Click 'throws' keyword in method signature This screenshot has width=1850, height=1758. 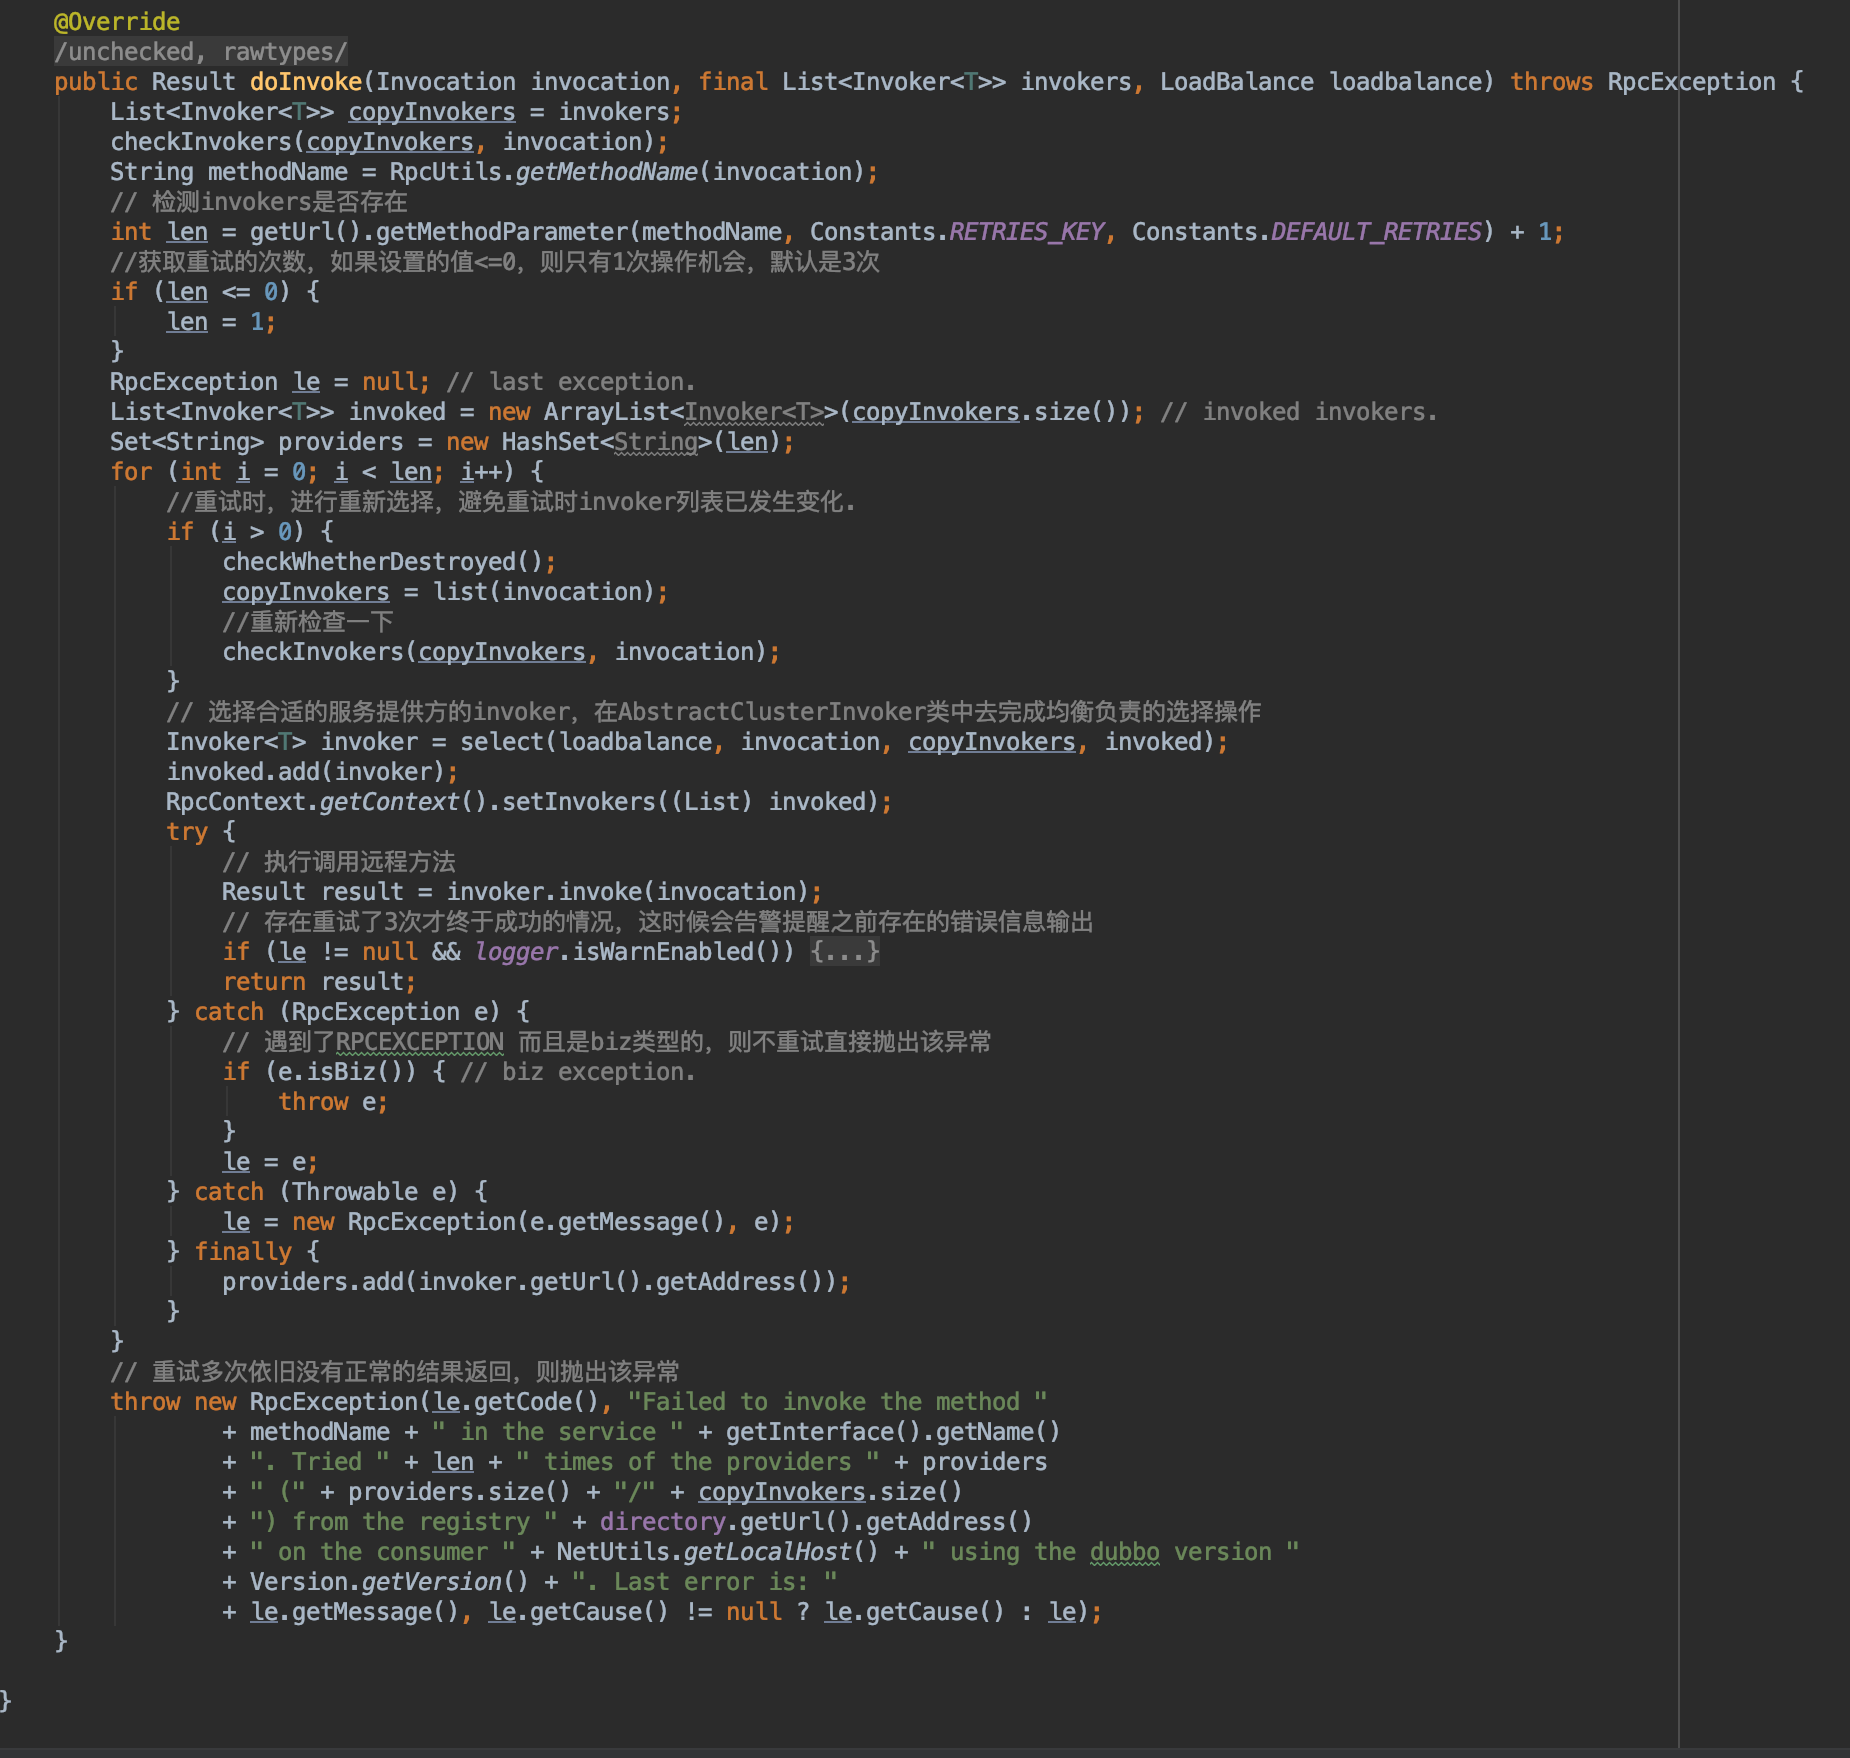click(x=1551, y=81)
